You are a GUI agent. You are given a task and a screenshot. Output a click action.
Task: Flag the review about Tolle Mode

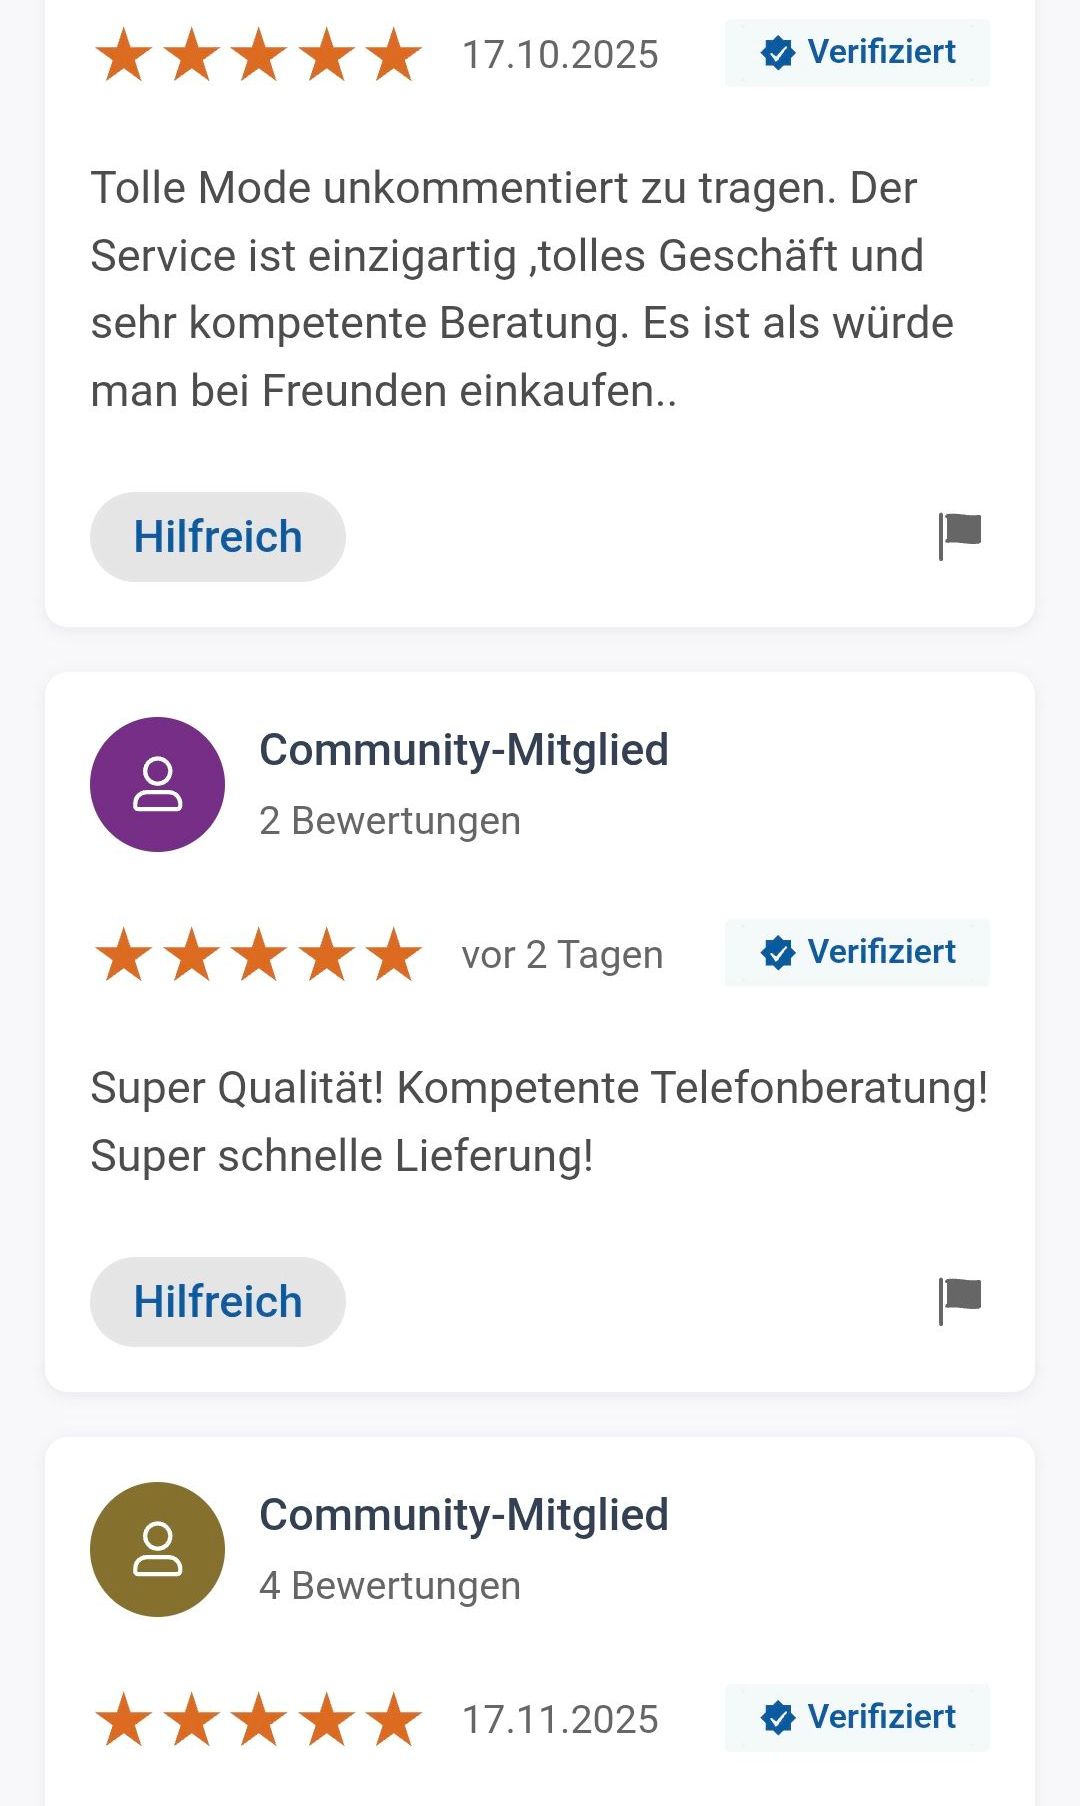click(960, 535)
